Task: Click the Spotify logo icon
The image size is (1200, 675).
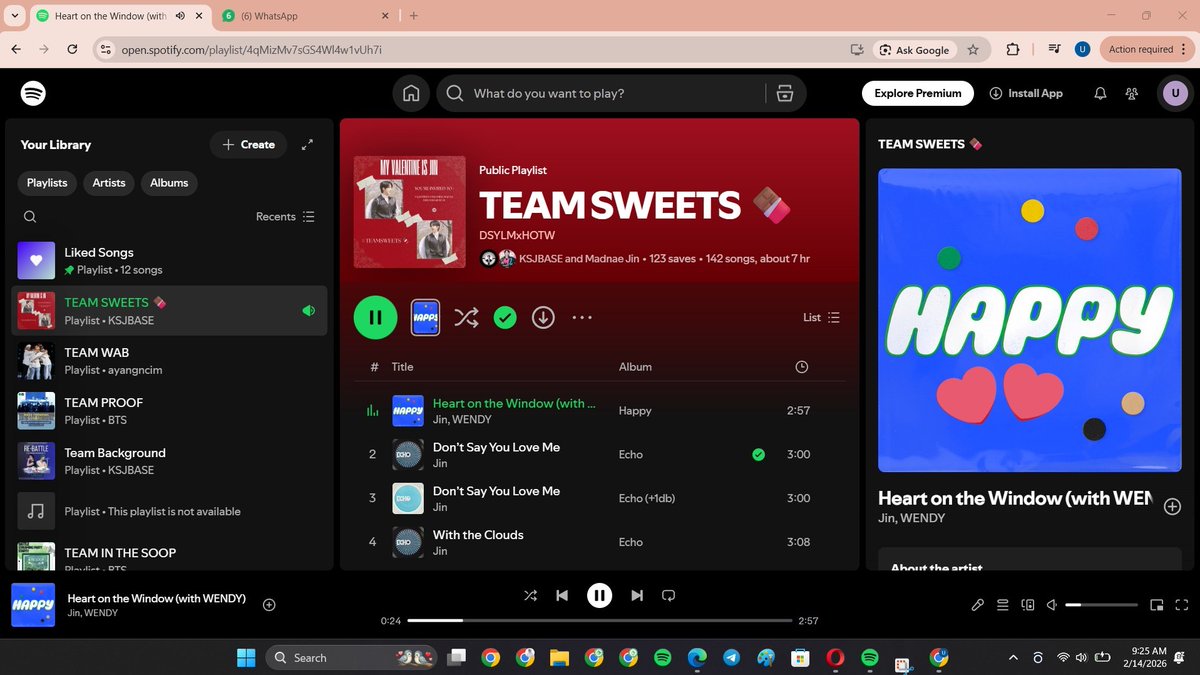Action: click(33, 93)
